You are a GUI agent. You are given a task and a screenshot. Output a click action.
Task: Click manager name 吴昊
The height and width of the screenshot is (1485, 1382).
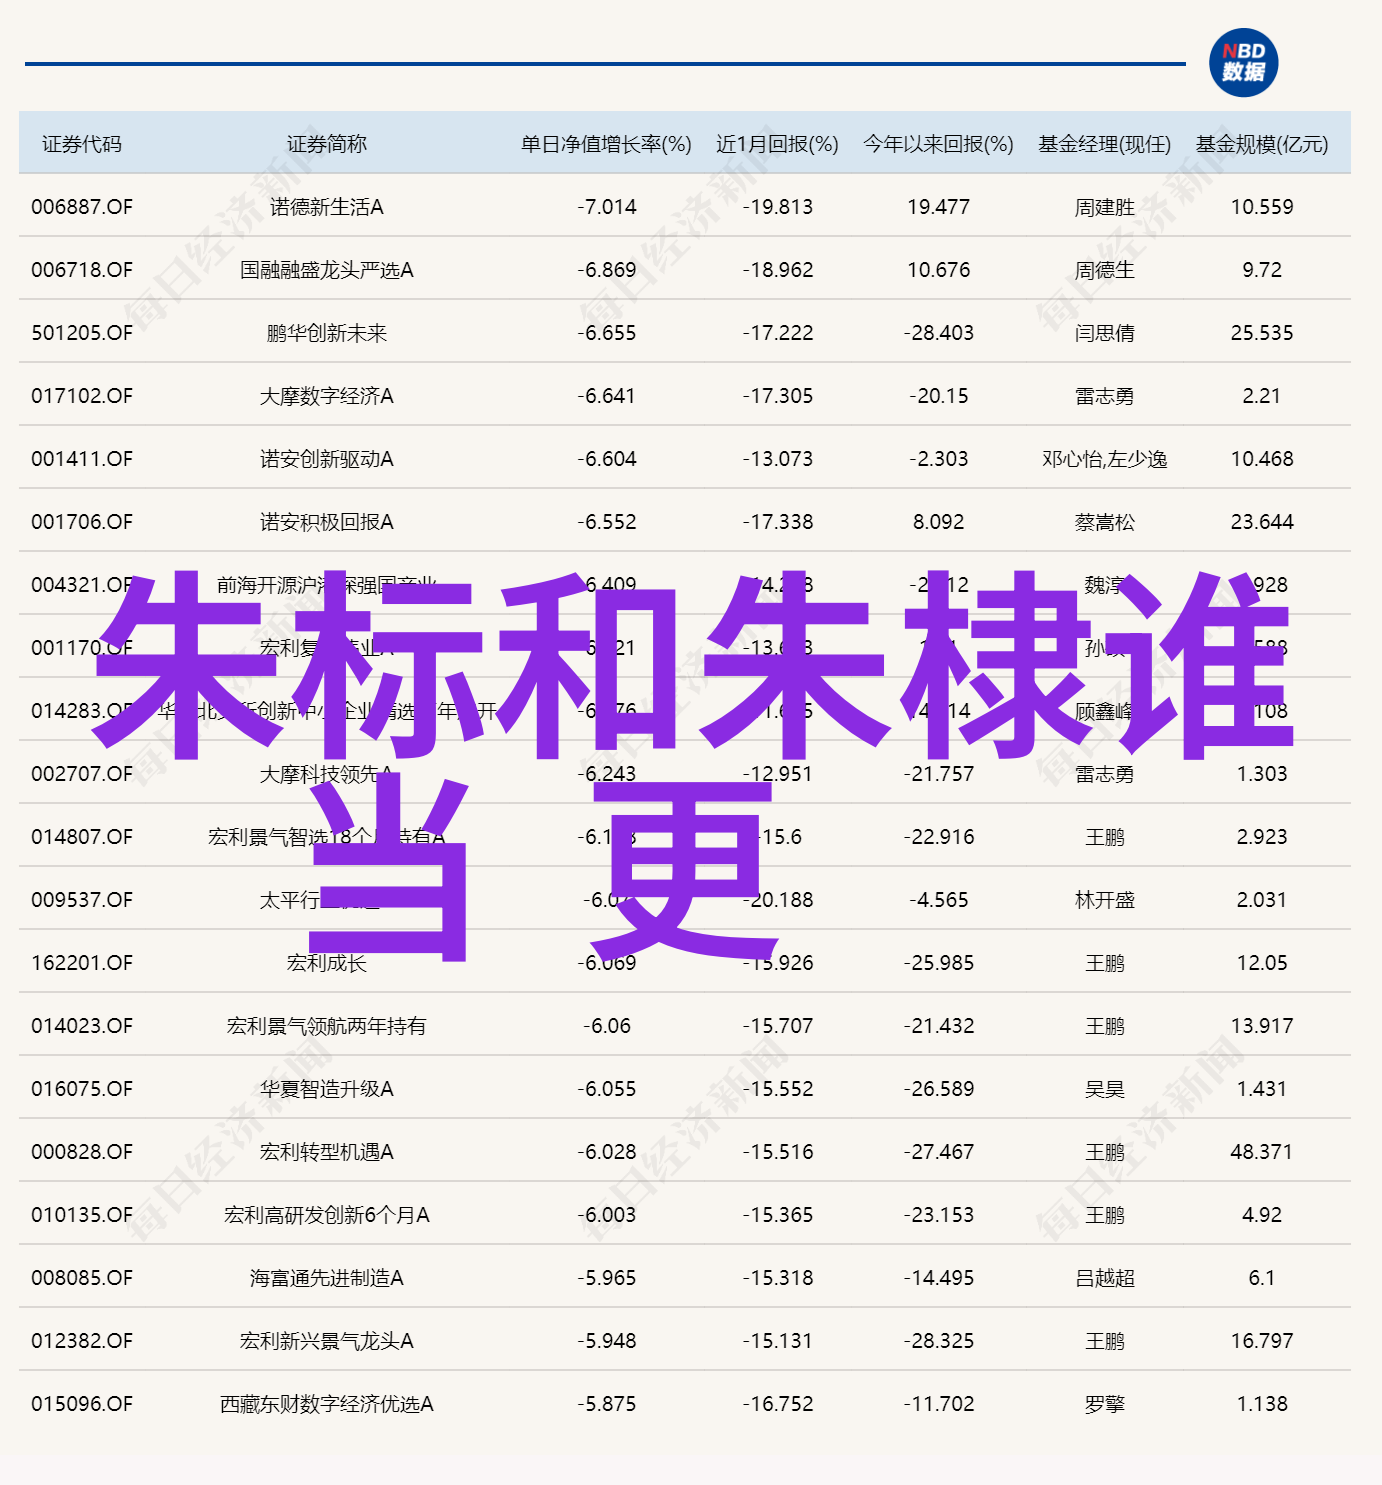(1105, 1089)
